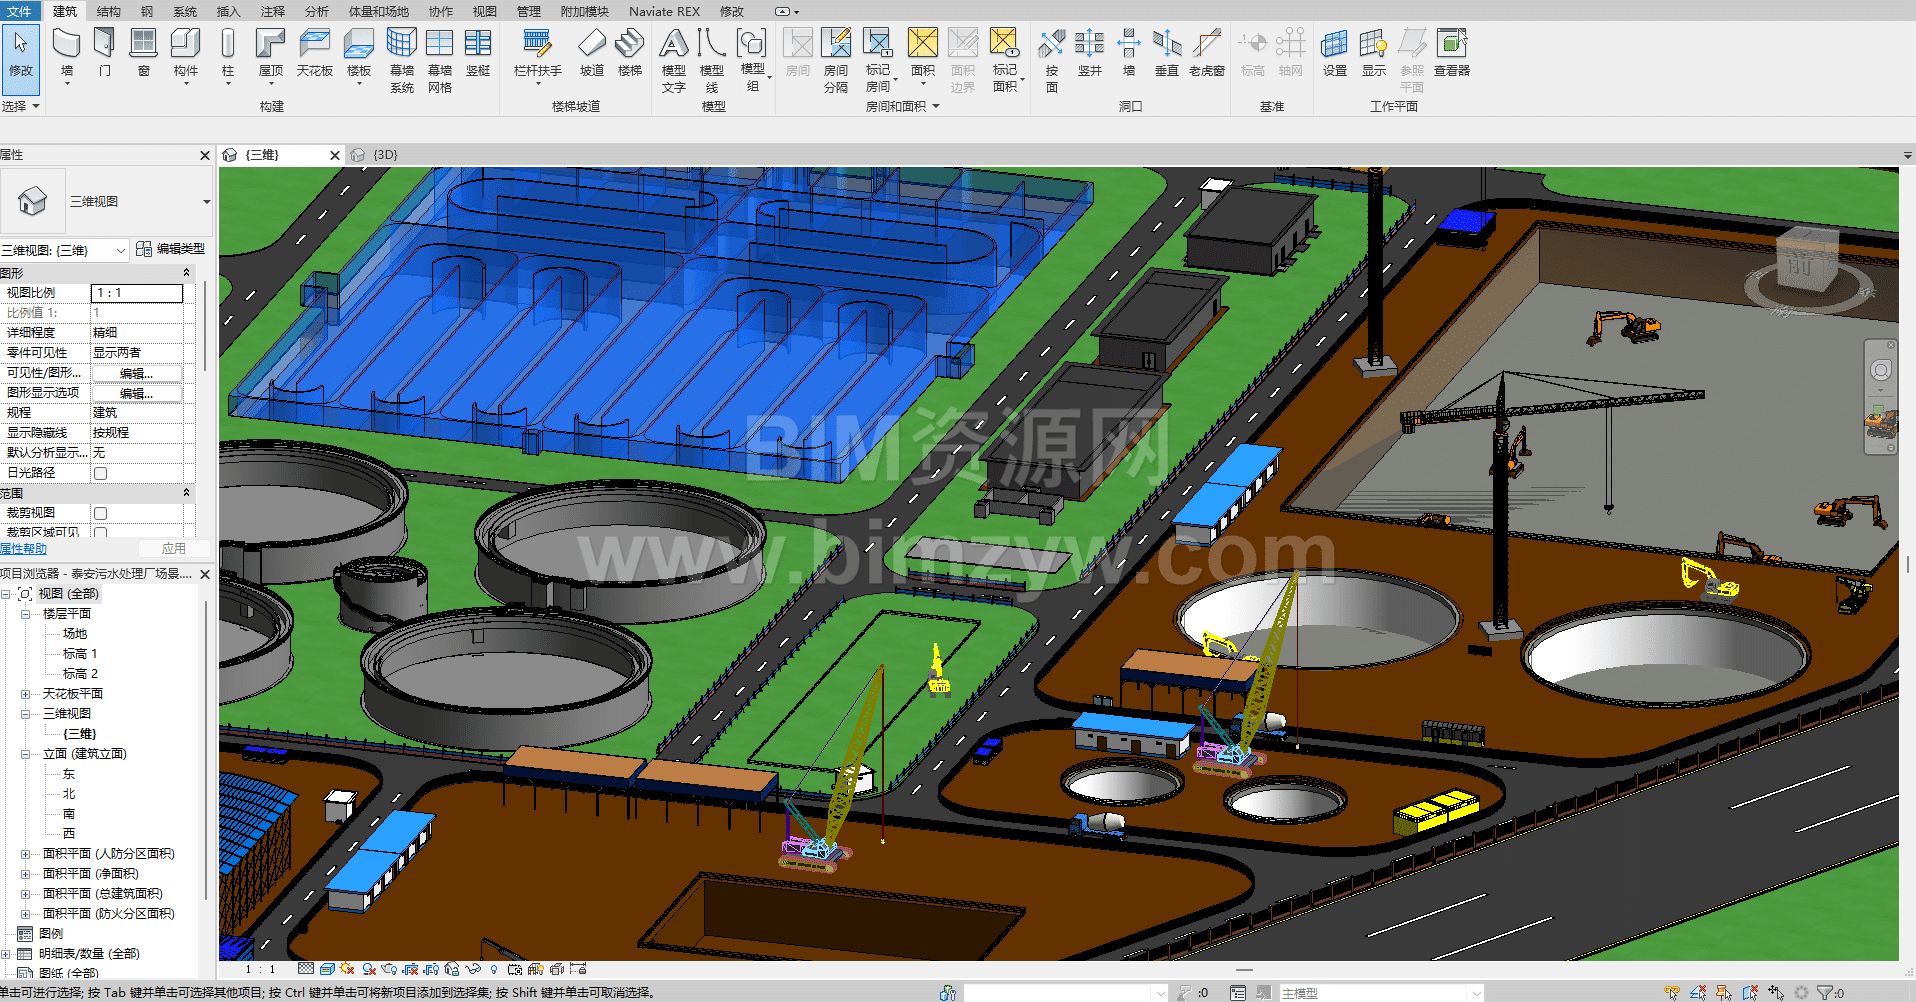The image size is (1916, 1002).
Task: Open the 结构 ribbon tab
Action: click(x=109, y=11)
